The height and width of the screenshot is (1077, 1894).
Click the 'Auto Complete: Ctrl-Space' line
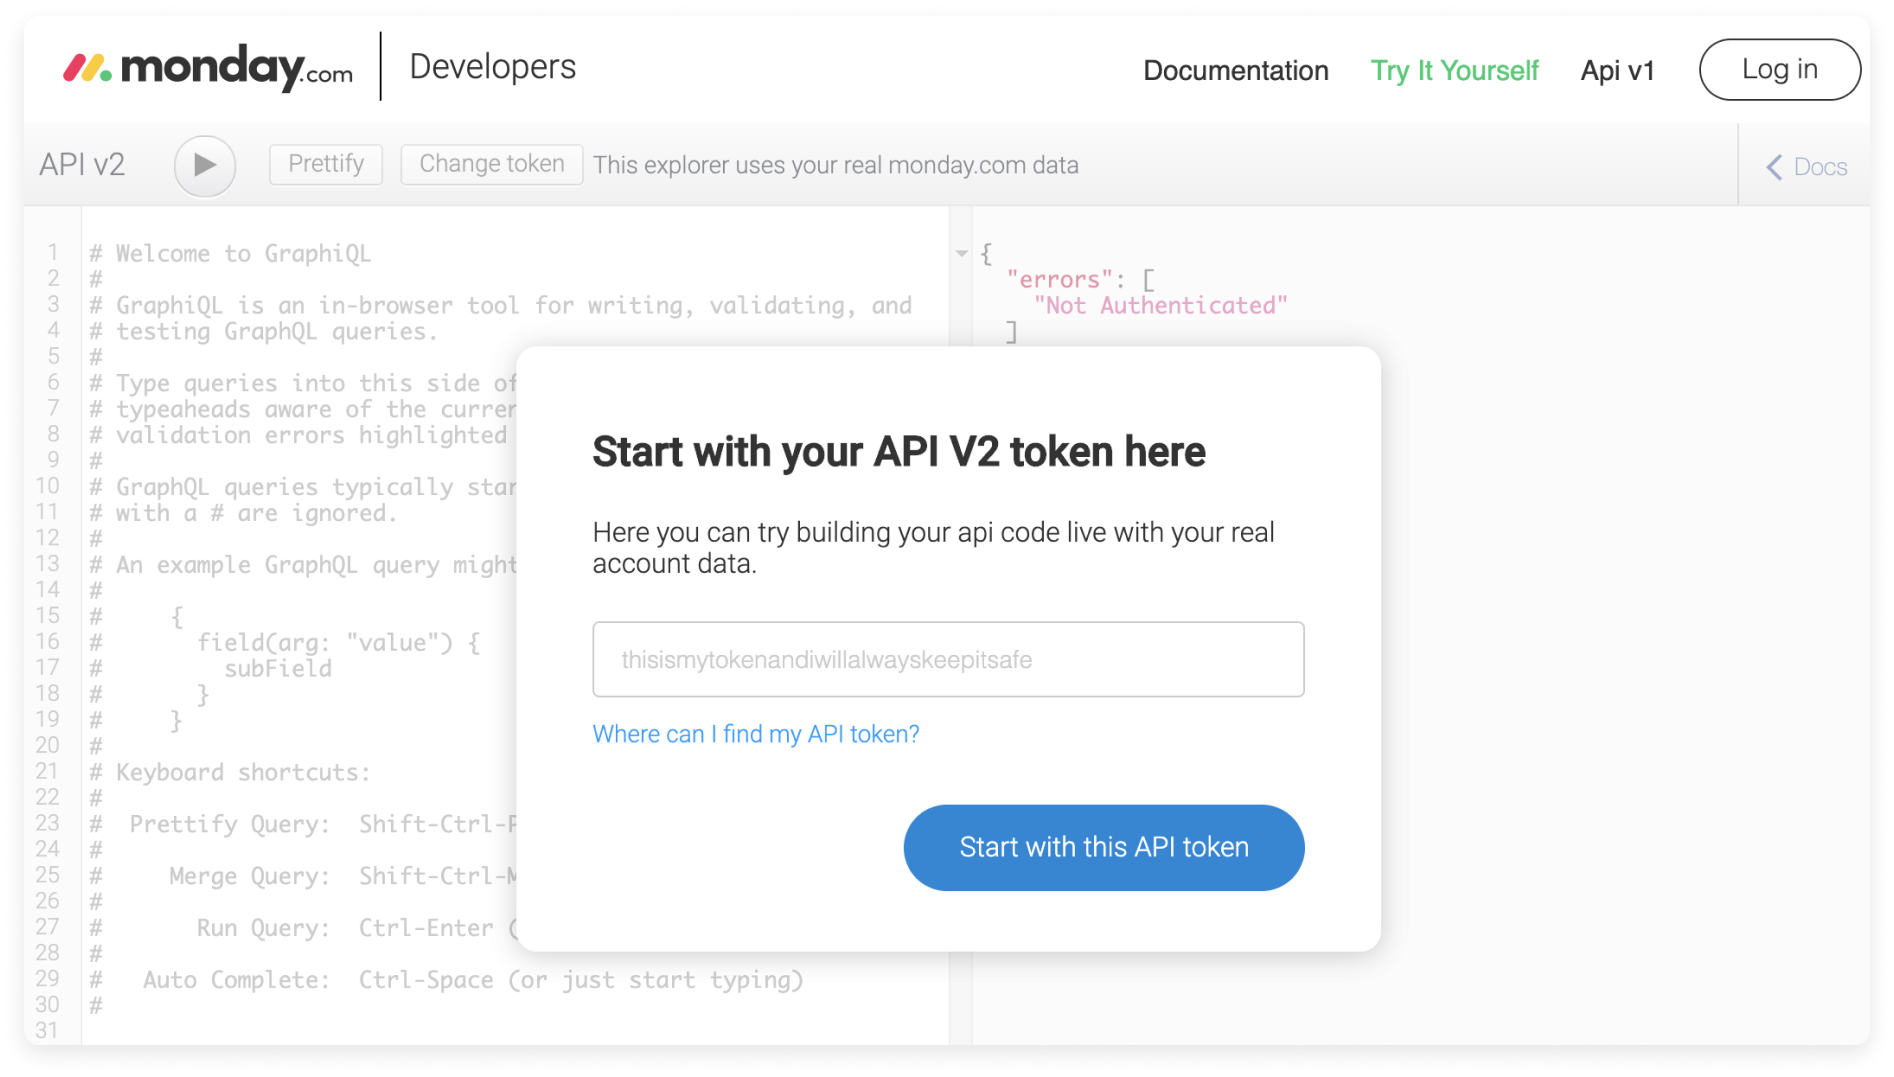click(x=446, y=980)
